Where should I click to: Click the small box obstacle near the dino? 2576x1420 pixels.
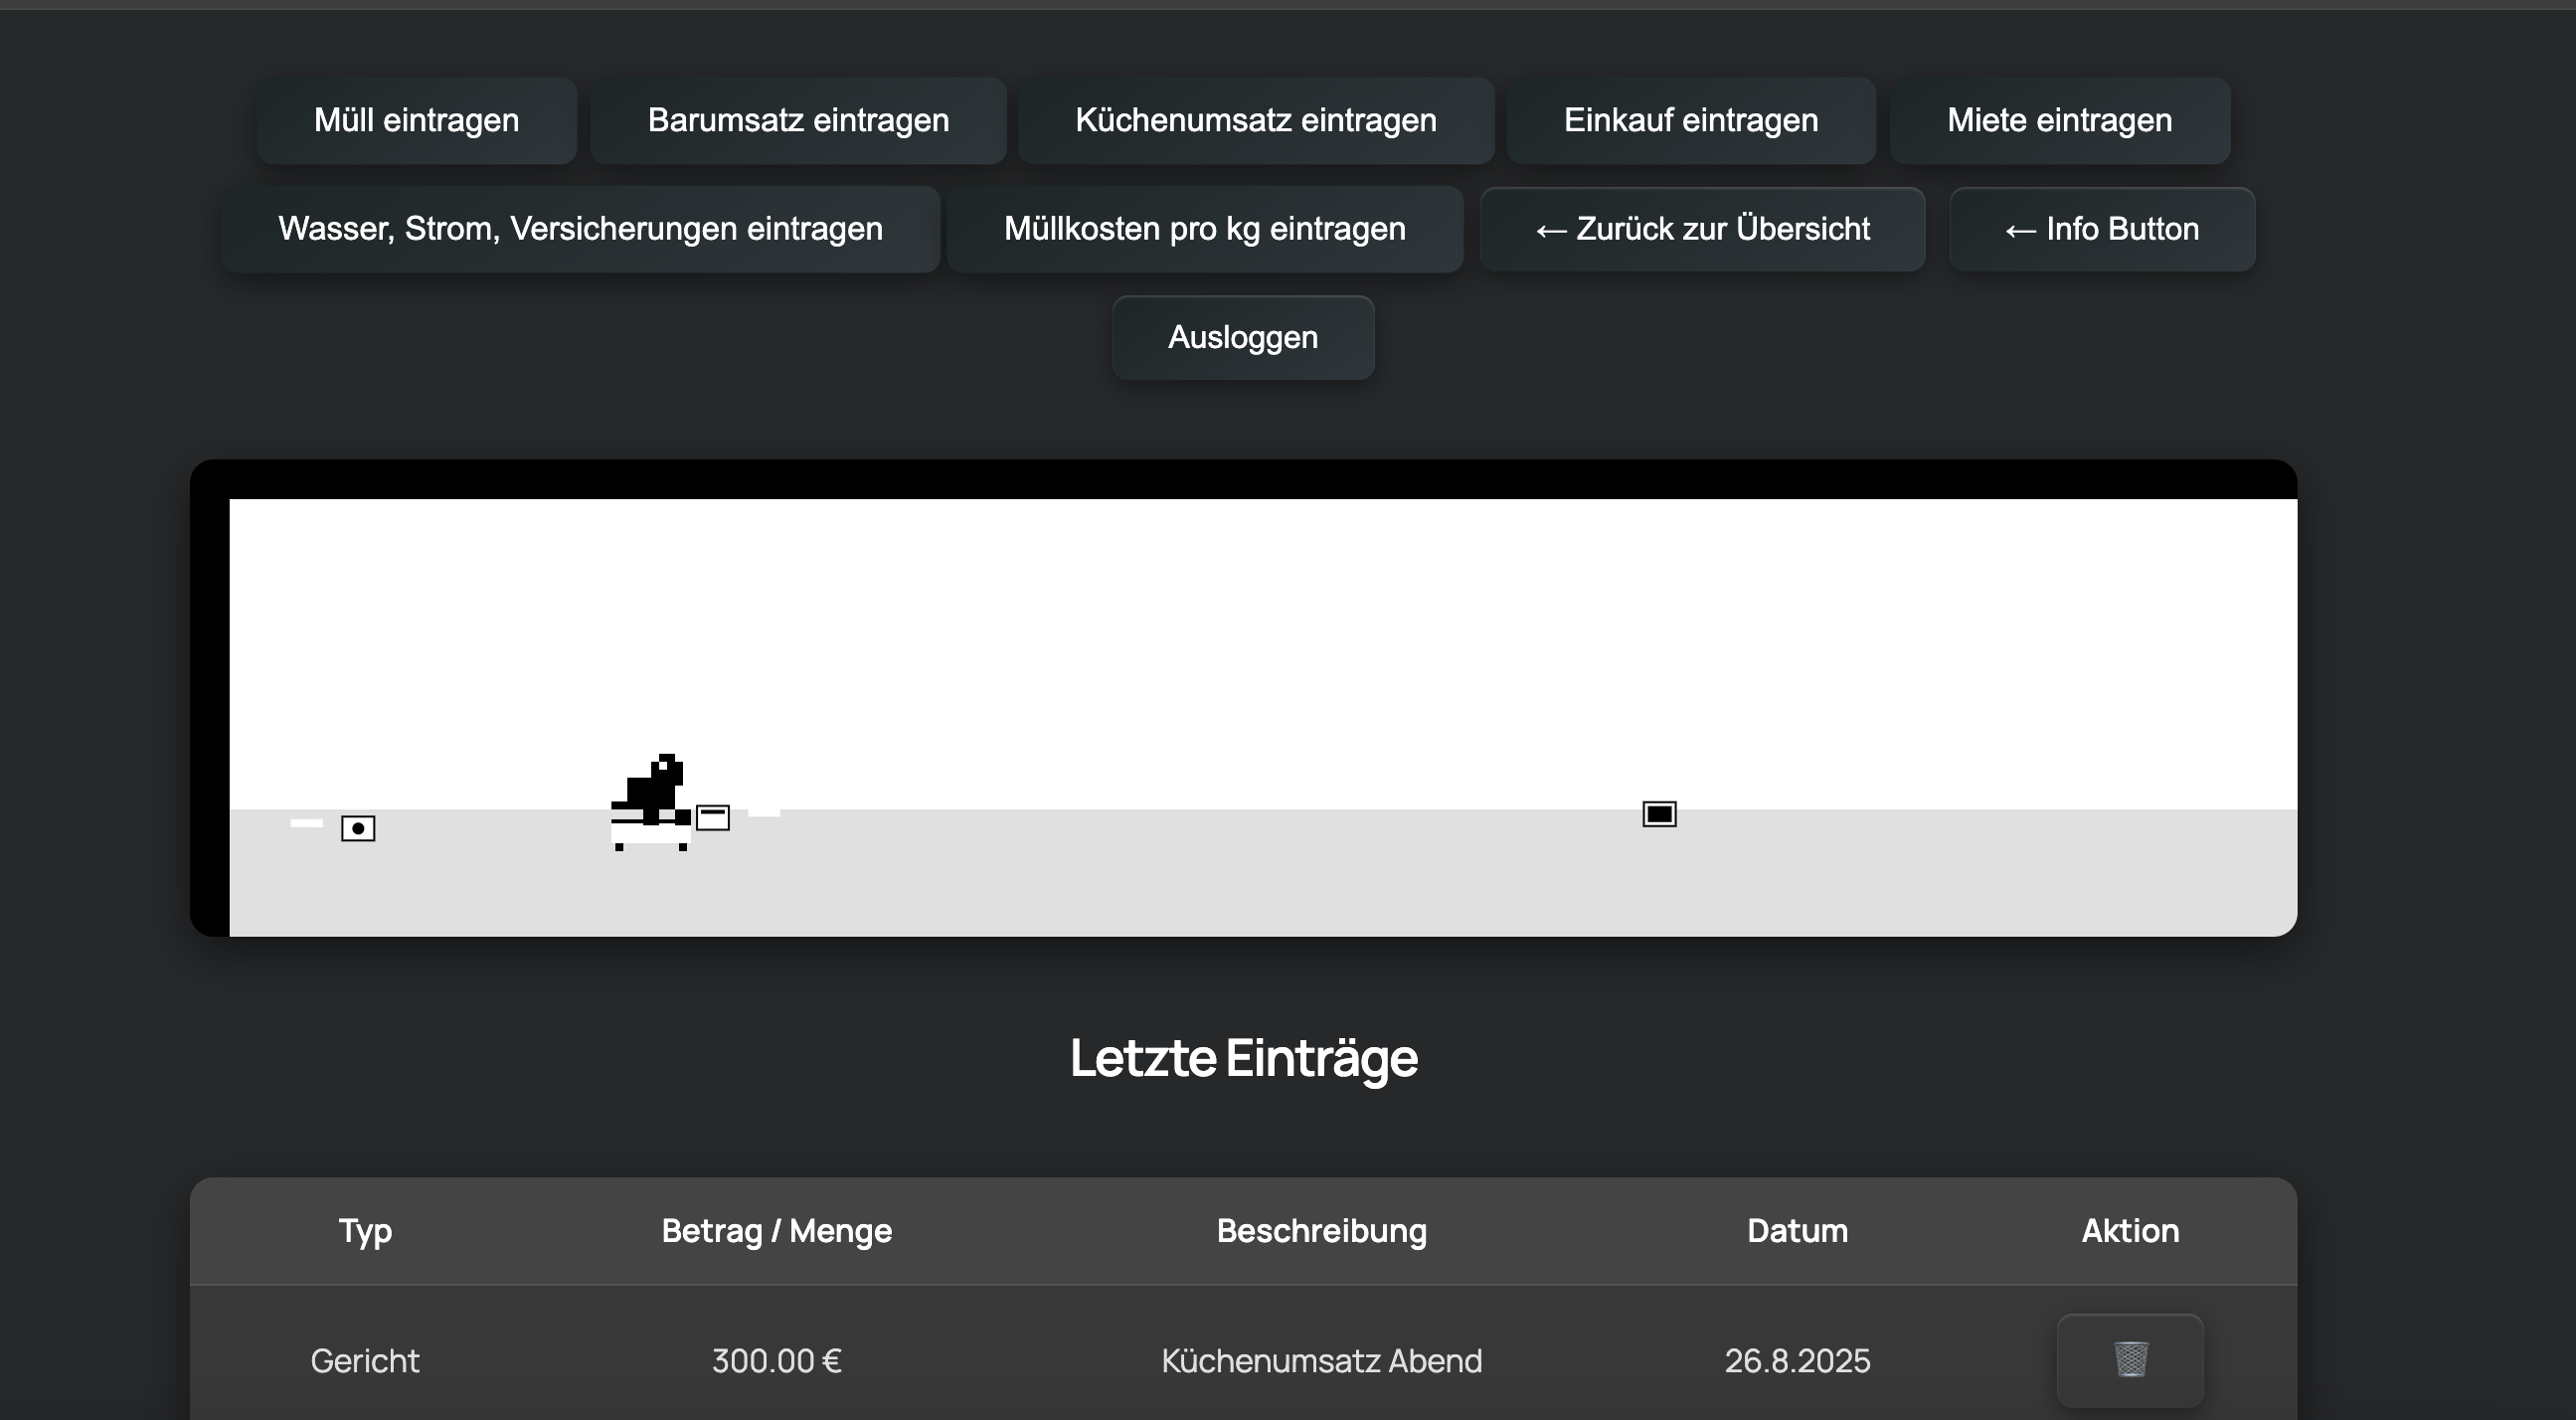pyautogui.click(x=713, y=816)
